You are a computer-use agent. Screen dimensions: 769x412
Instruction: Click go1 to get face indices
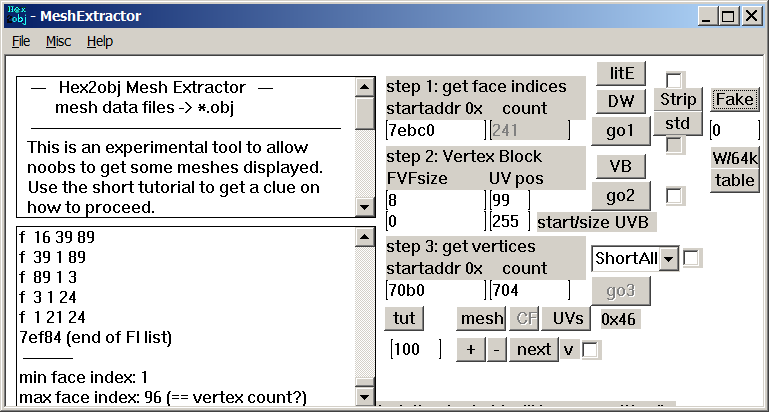[x=621, y=130]
